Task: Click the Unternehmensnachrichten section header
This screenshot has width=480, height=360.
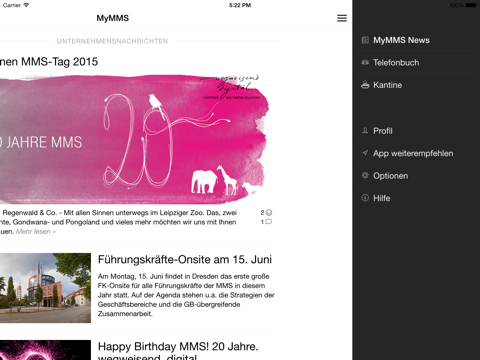Action: coord(112,41)
